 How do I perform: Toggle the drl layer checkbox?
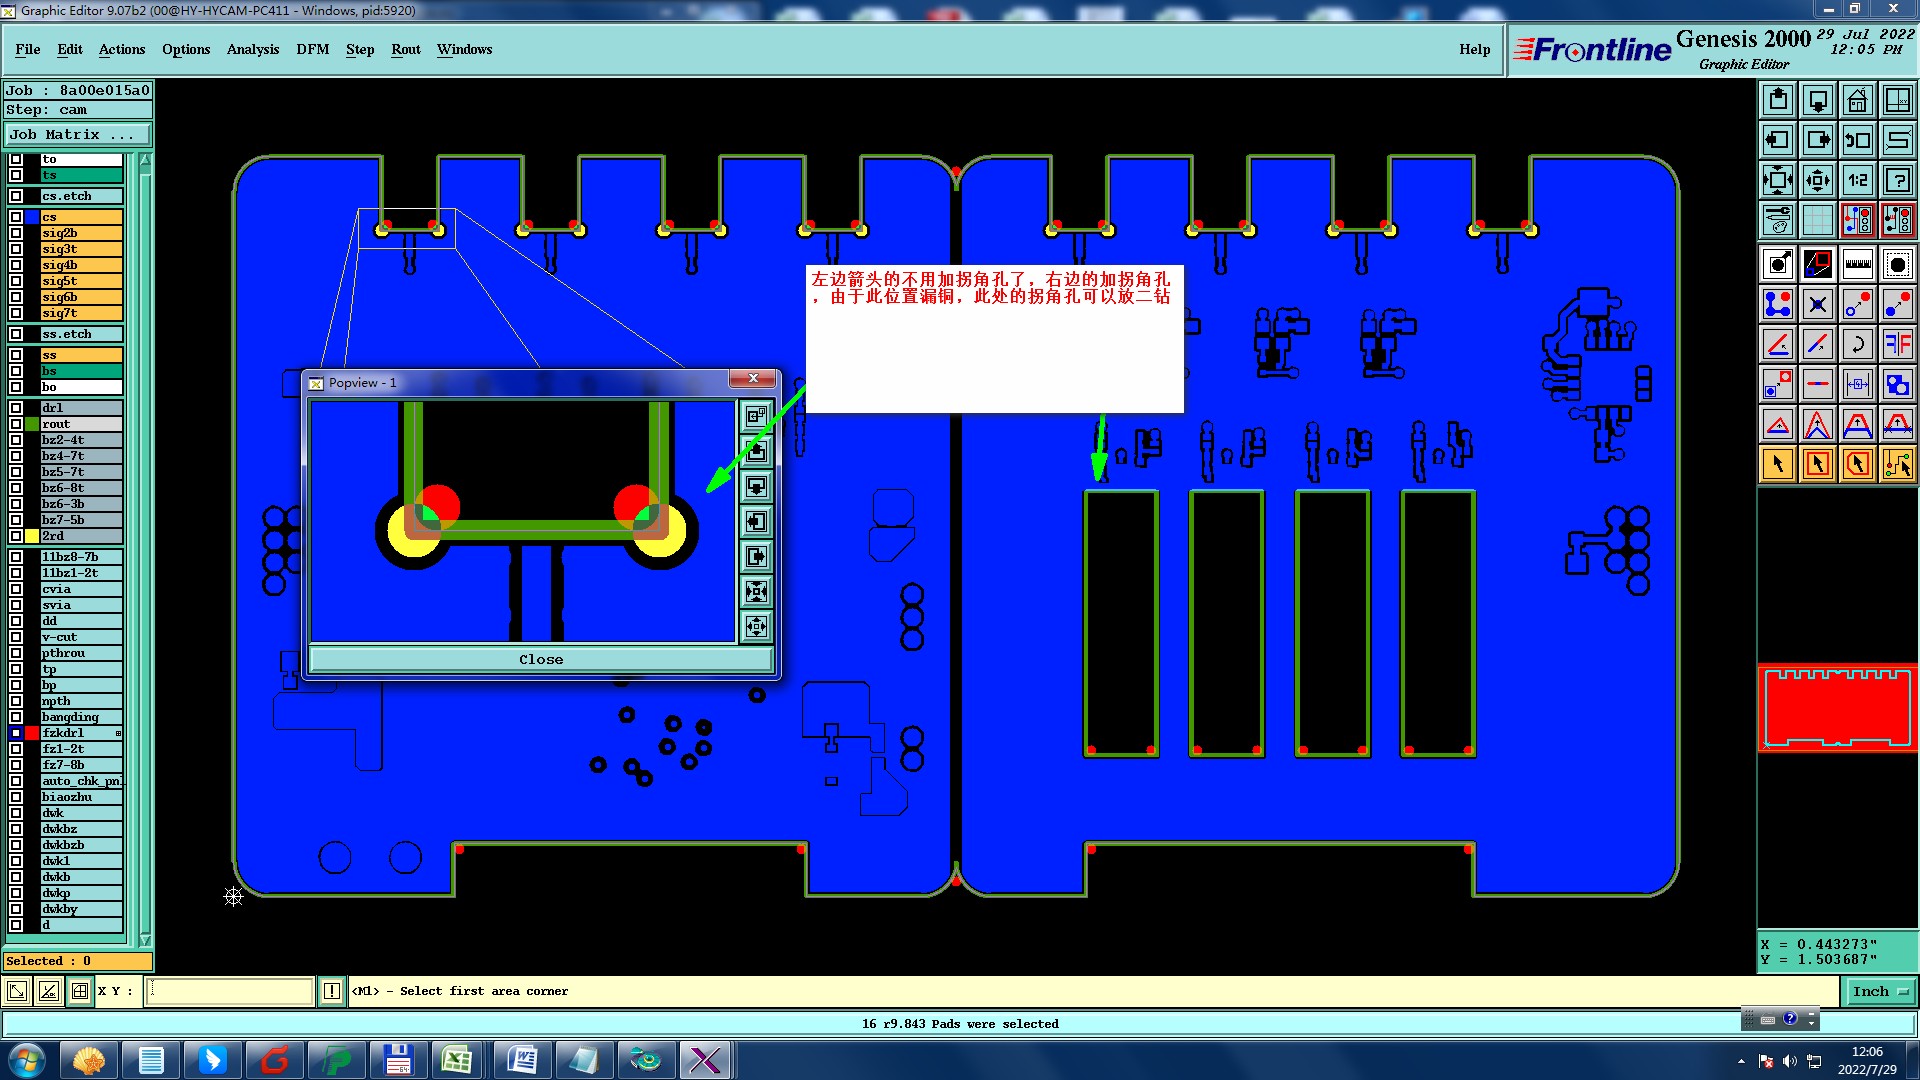[x=16, y=408]
